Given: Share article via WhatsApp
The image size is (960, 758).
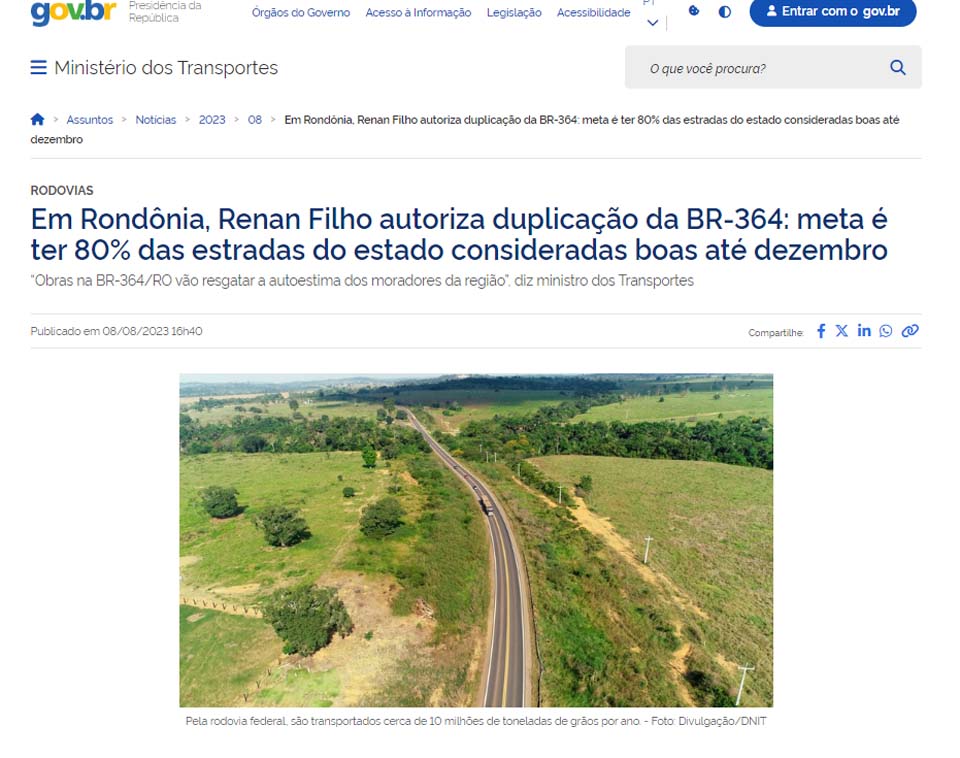Looking at the screenshot, I should (x=885, y=331).
